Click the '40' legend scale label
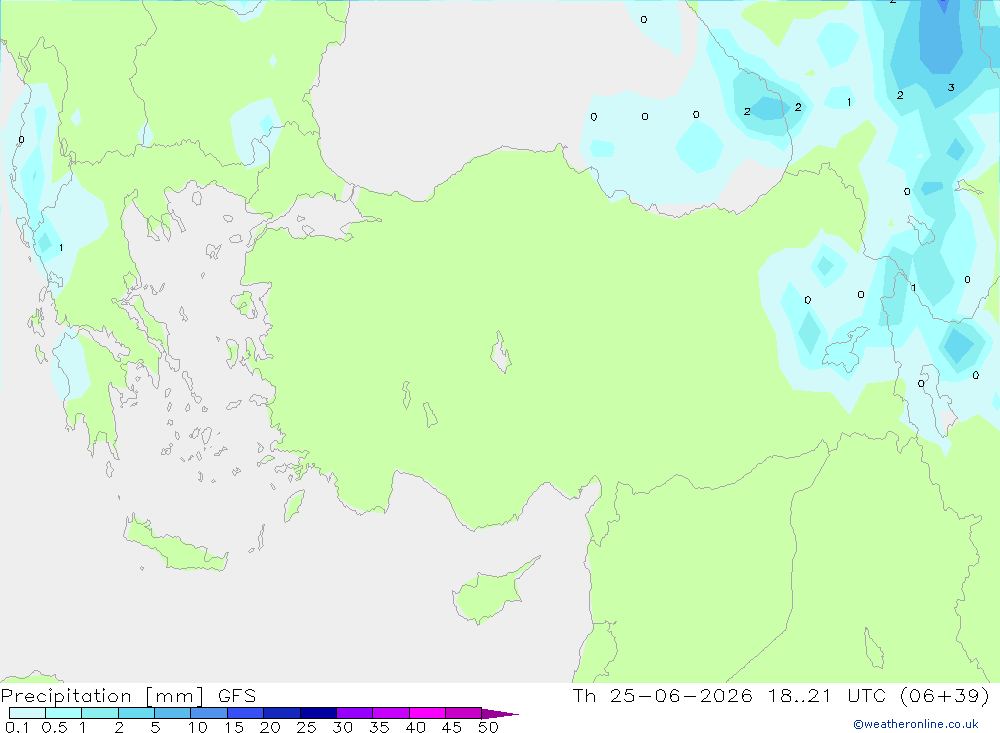The height and width of the screenshot is (733, 1000). [416, 727]
